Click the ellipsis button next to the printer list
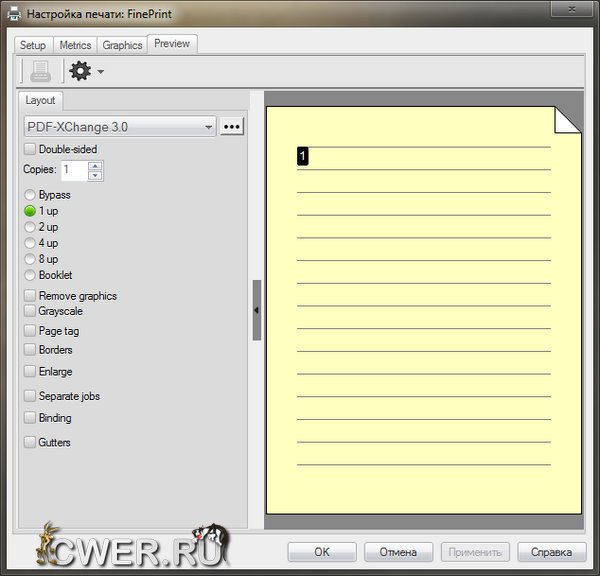600x576 pixels. click(232, 127)
